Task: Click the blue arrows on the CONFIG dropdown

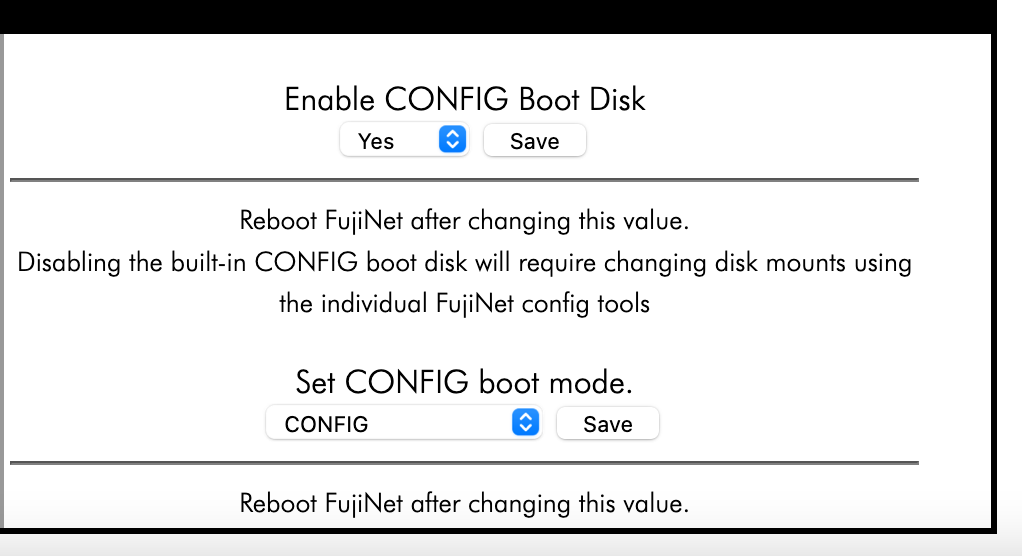Action: 525,423
